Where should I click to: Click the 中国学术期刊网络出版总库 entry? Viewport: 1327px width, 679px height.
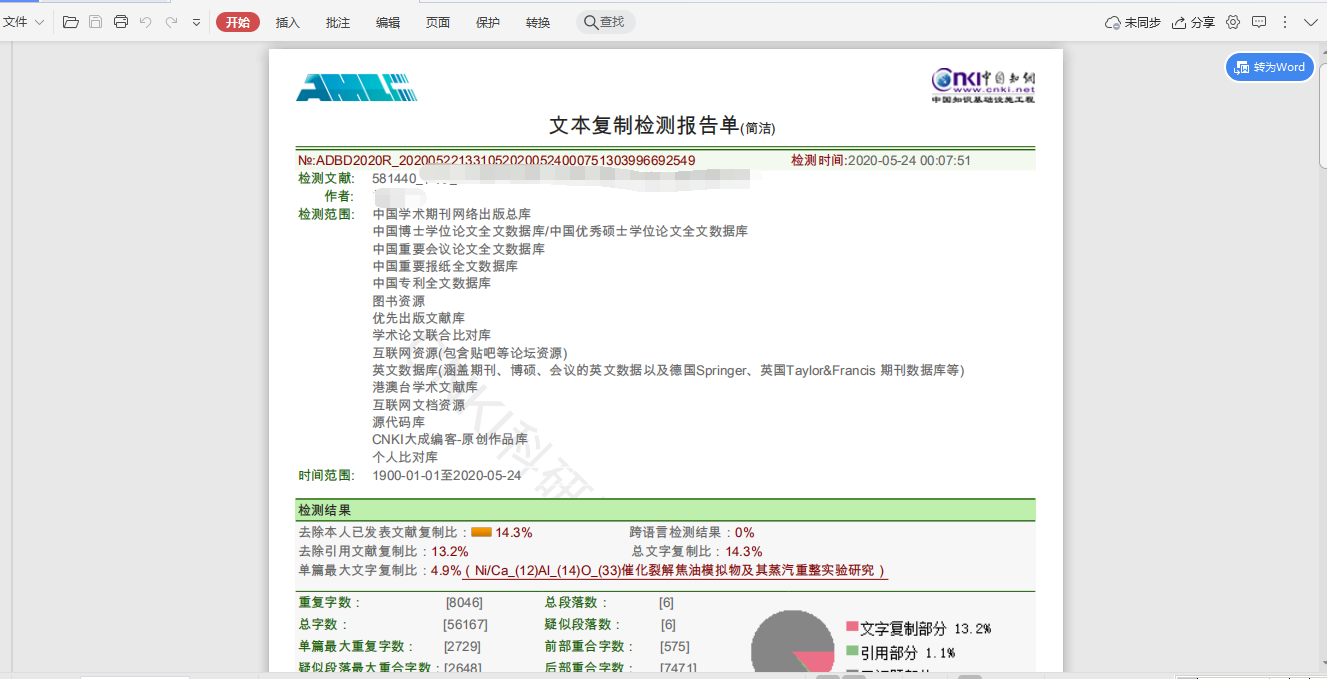[452, 214]
